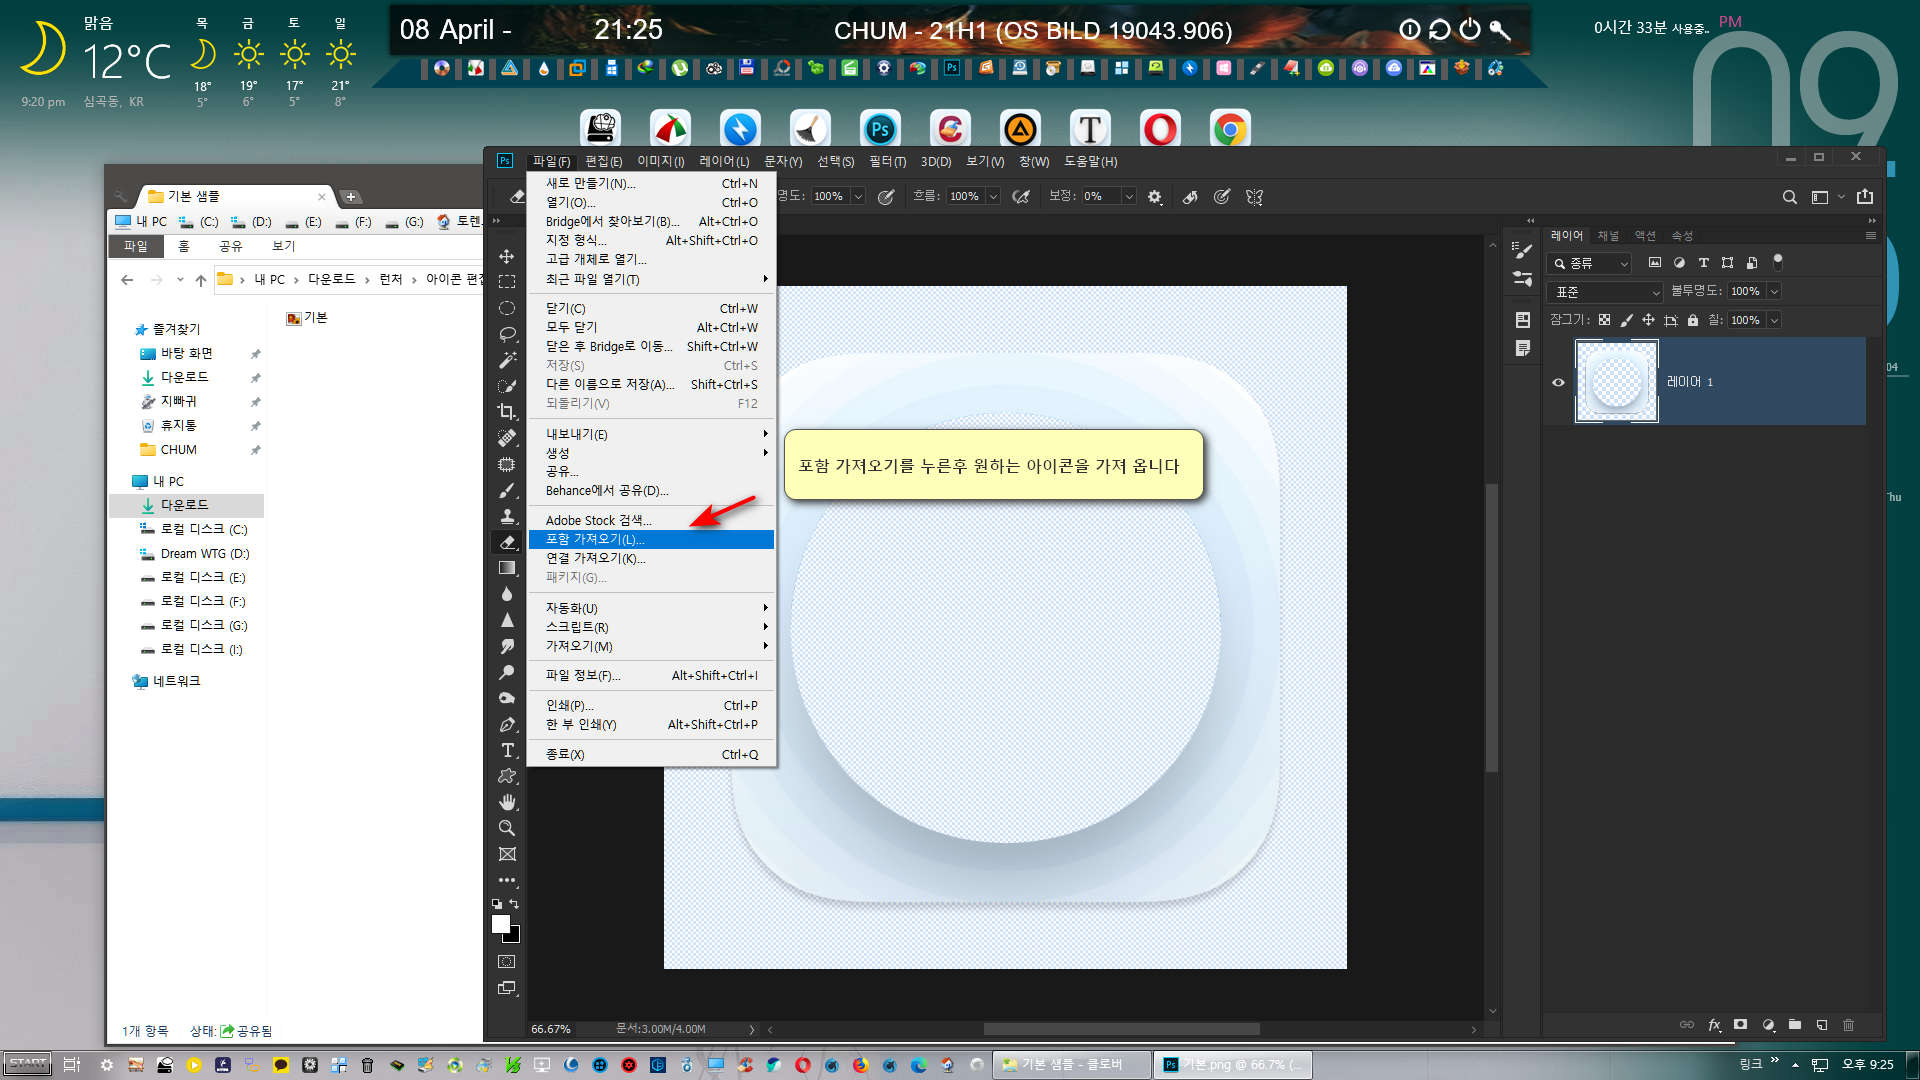The width and height of the screenshot is (1920, 1080).
Task: Open flow 흐름 100% dropdown arrow
Action: (x=993, y=197)
